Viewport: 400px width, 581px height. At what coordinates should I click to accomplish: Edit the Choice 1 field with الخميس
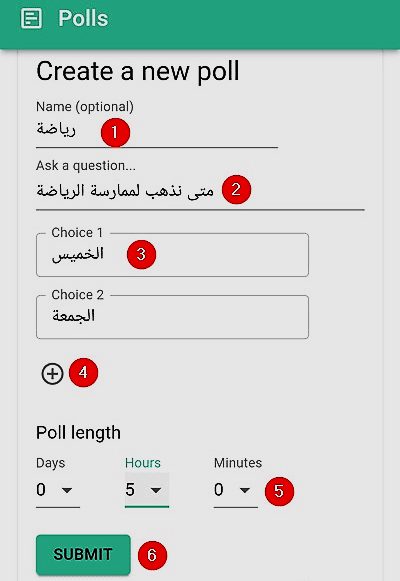coord(172,255)
